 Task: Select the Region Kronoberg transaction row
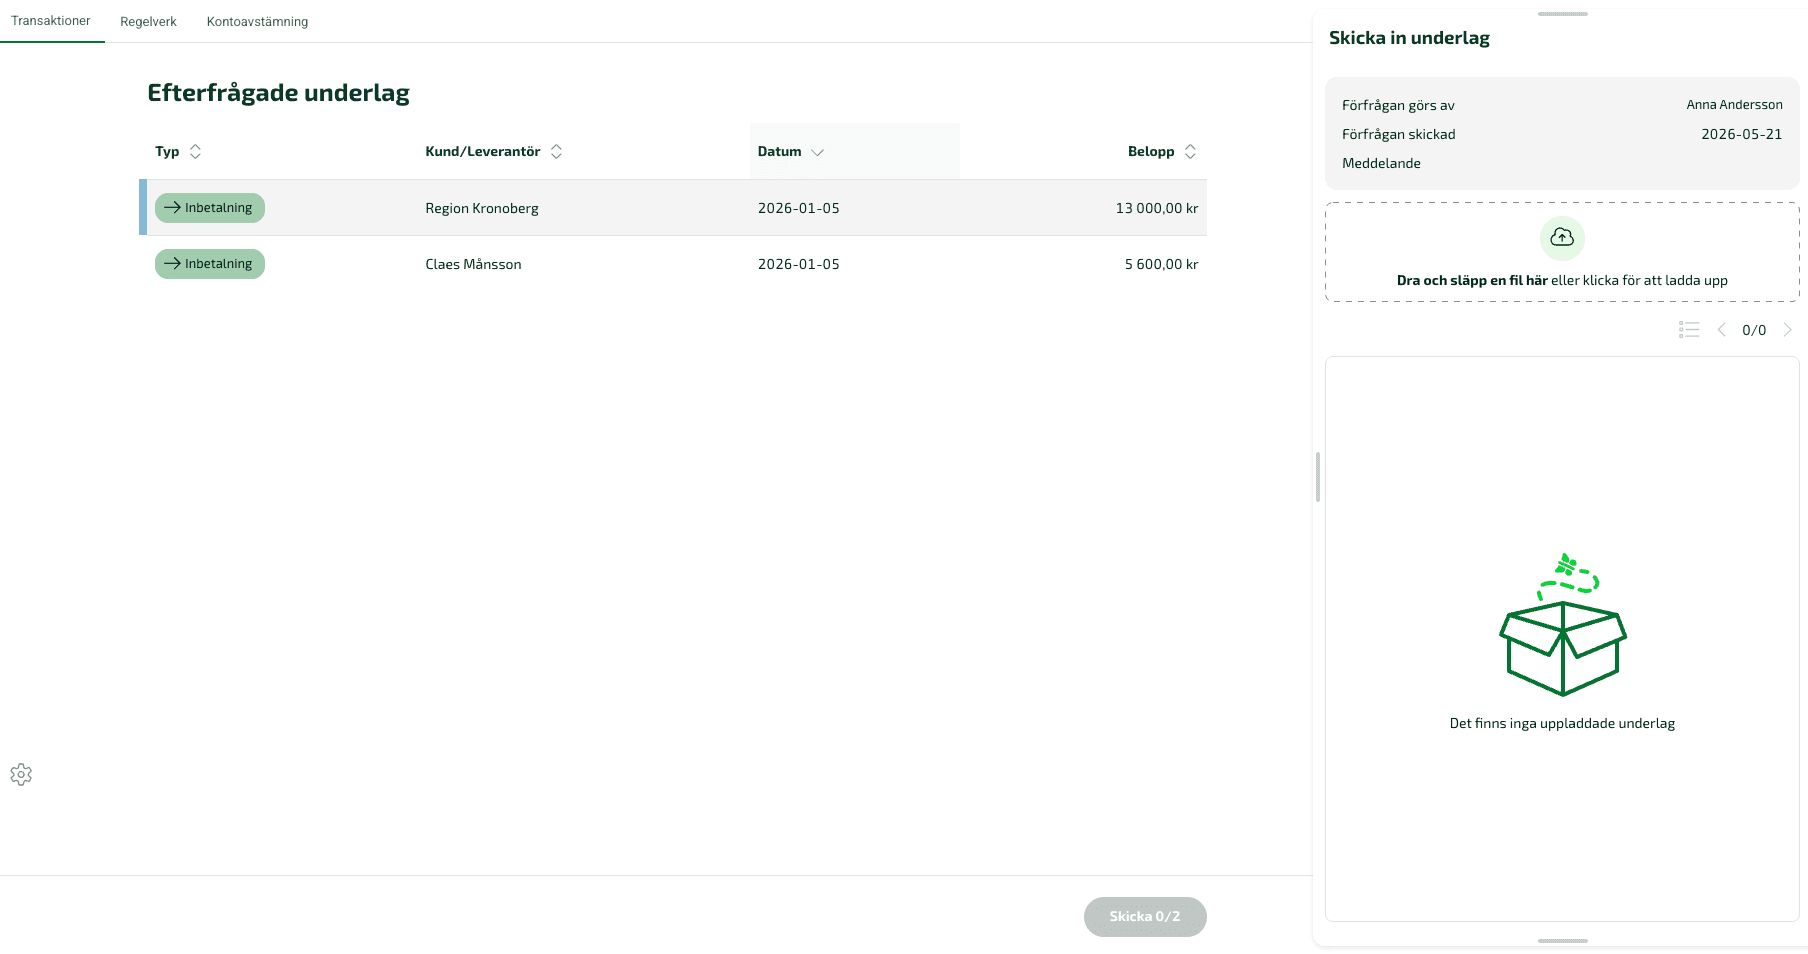673,208
